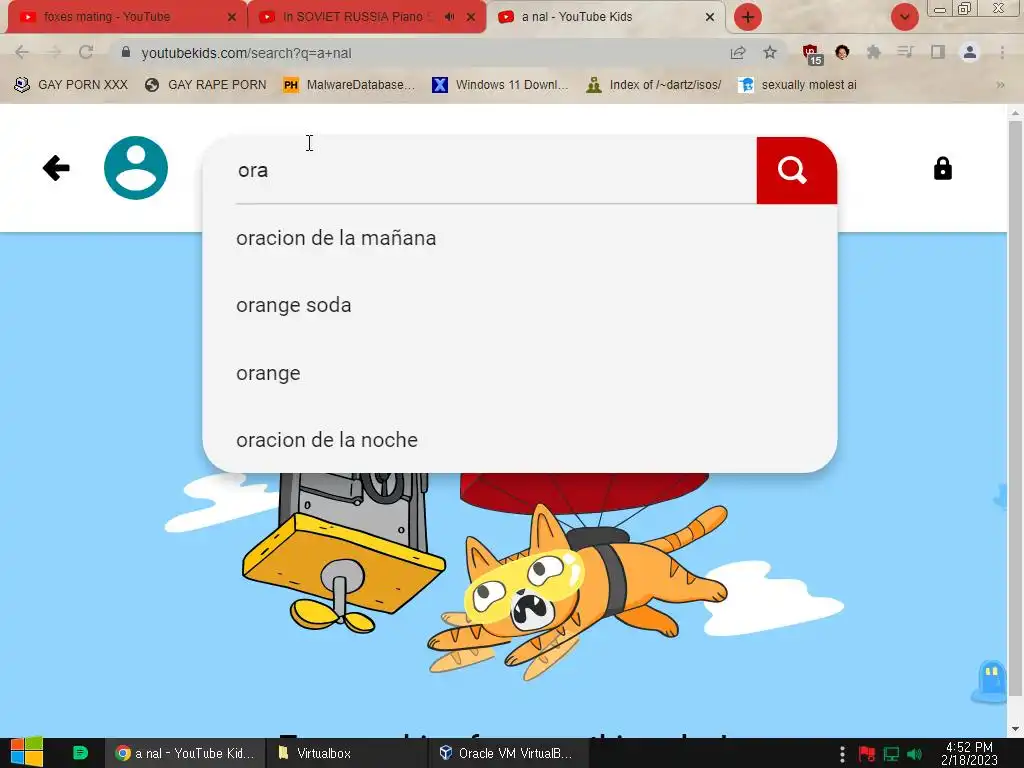Image resolution: width=1024 pixels, height=768 pixels.
Task: Choose suggestion 'oracion de la mañana'
Action: [336, 238]
